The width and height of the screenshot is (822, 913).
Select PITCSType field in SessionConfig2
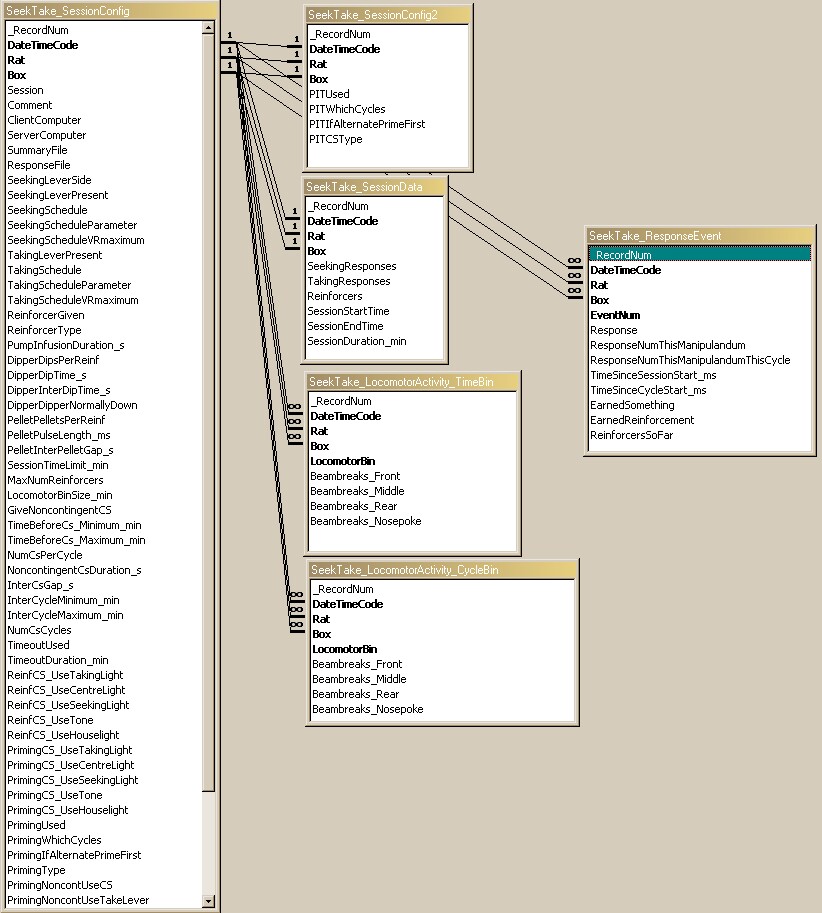point(335,139)
